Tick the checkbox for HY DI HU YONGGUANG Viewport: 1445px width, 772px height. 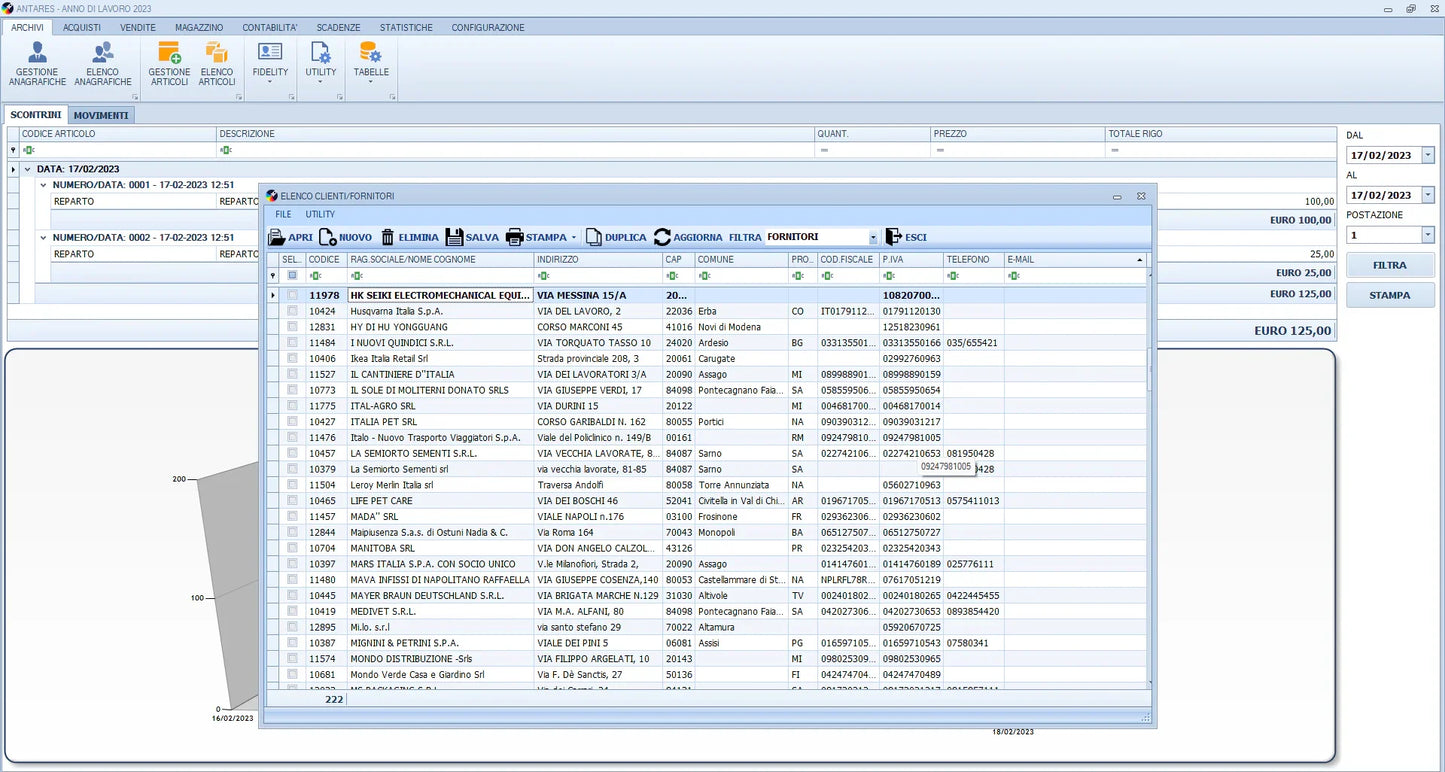(x=292, y=327)
